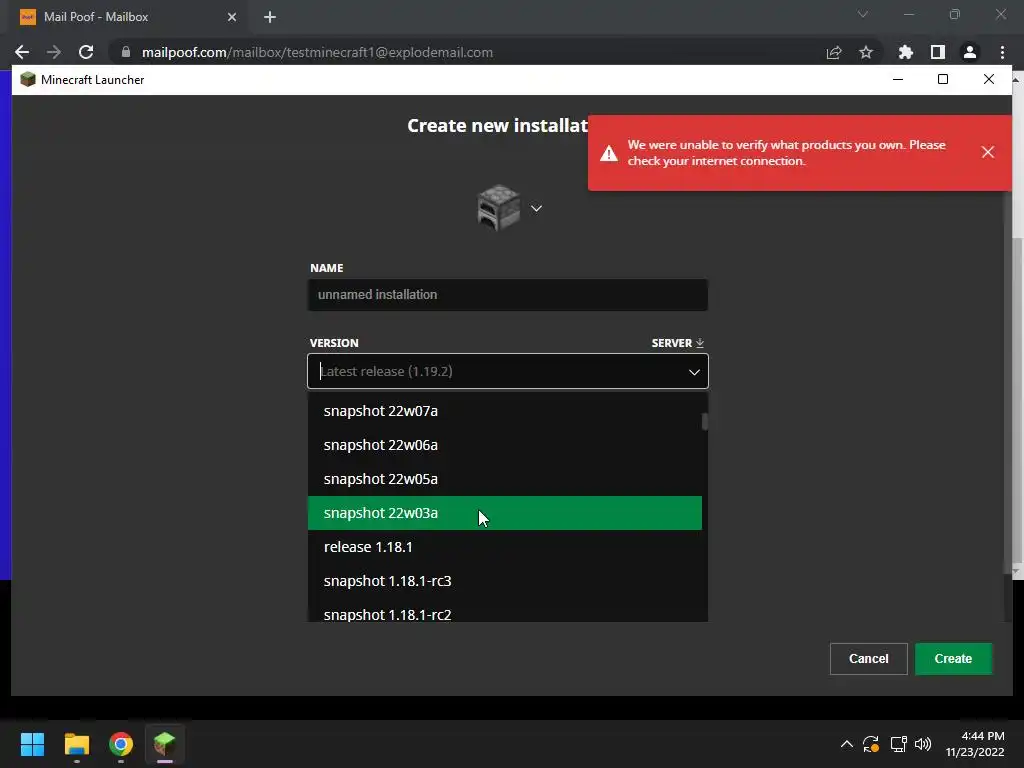Go forward in the Chrome browser

[x=54, y=52]
